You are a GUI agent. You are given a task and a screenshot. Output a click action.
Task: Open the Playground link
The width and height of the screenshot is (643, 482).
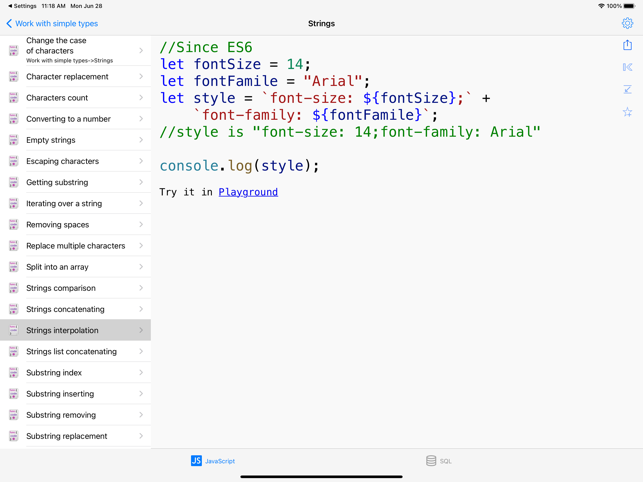[248, 192]
